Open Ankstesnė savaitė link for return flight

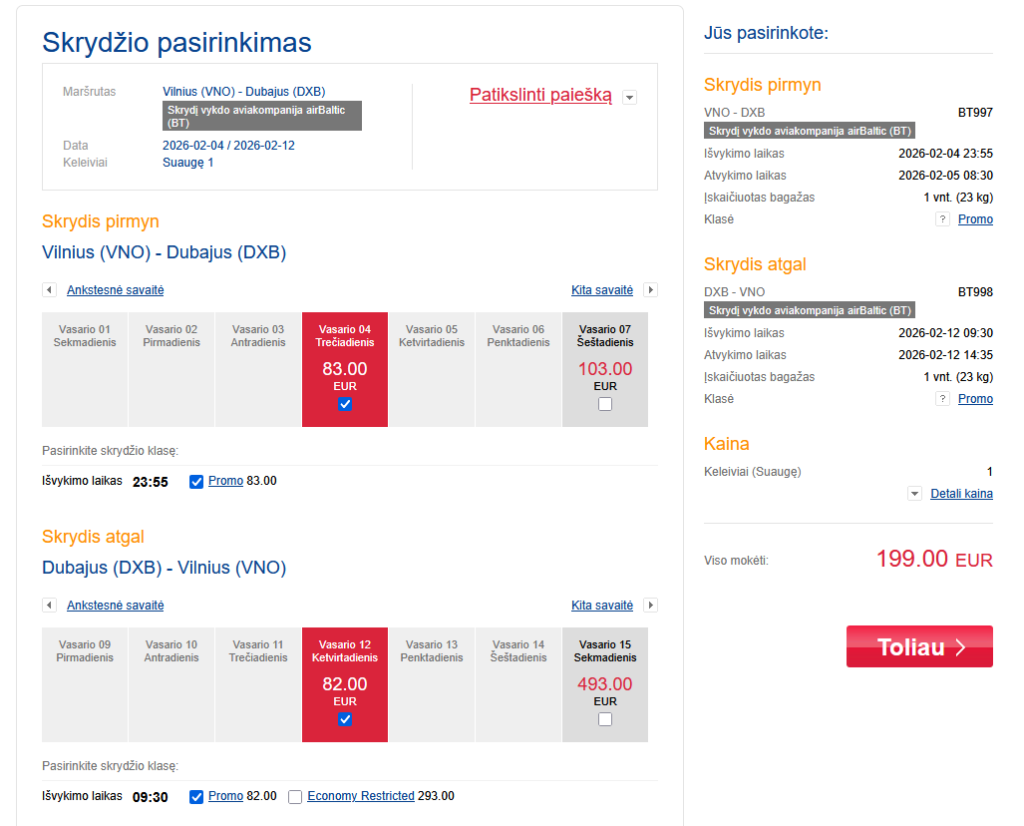(x=115, y=605)
